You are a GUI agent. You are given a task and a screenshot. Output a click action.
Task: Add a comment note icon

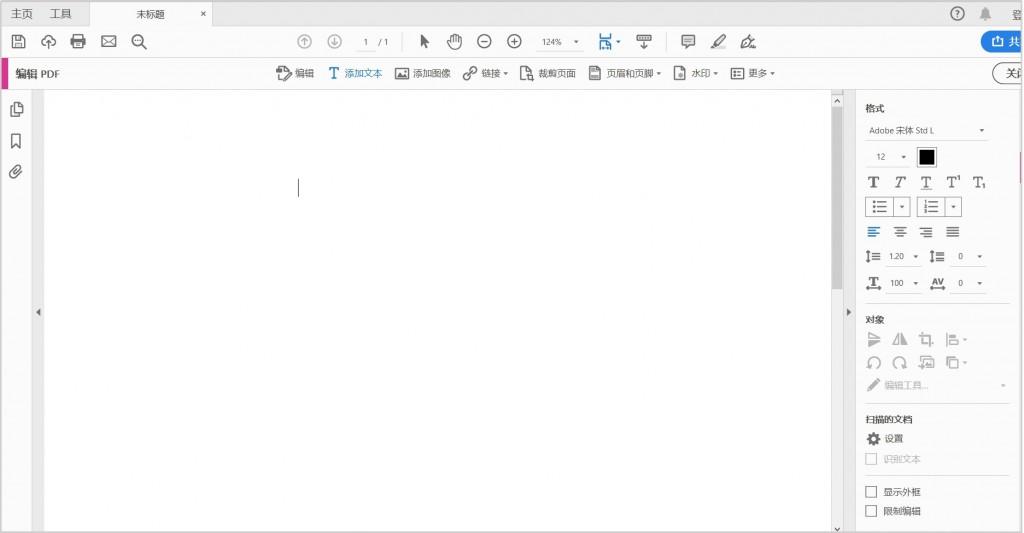[688, 42]
